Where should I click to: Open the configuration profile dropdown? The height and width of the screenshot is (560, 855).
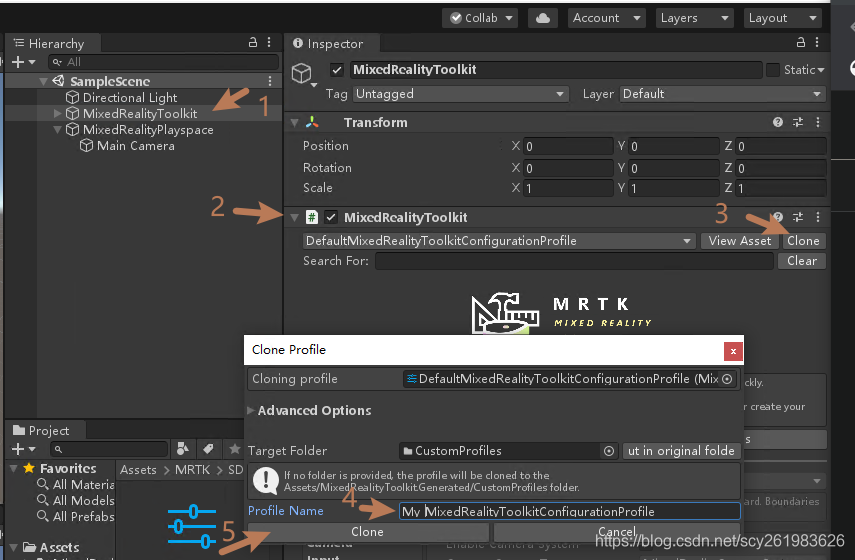[499, 241]
